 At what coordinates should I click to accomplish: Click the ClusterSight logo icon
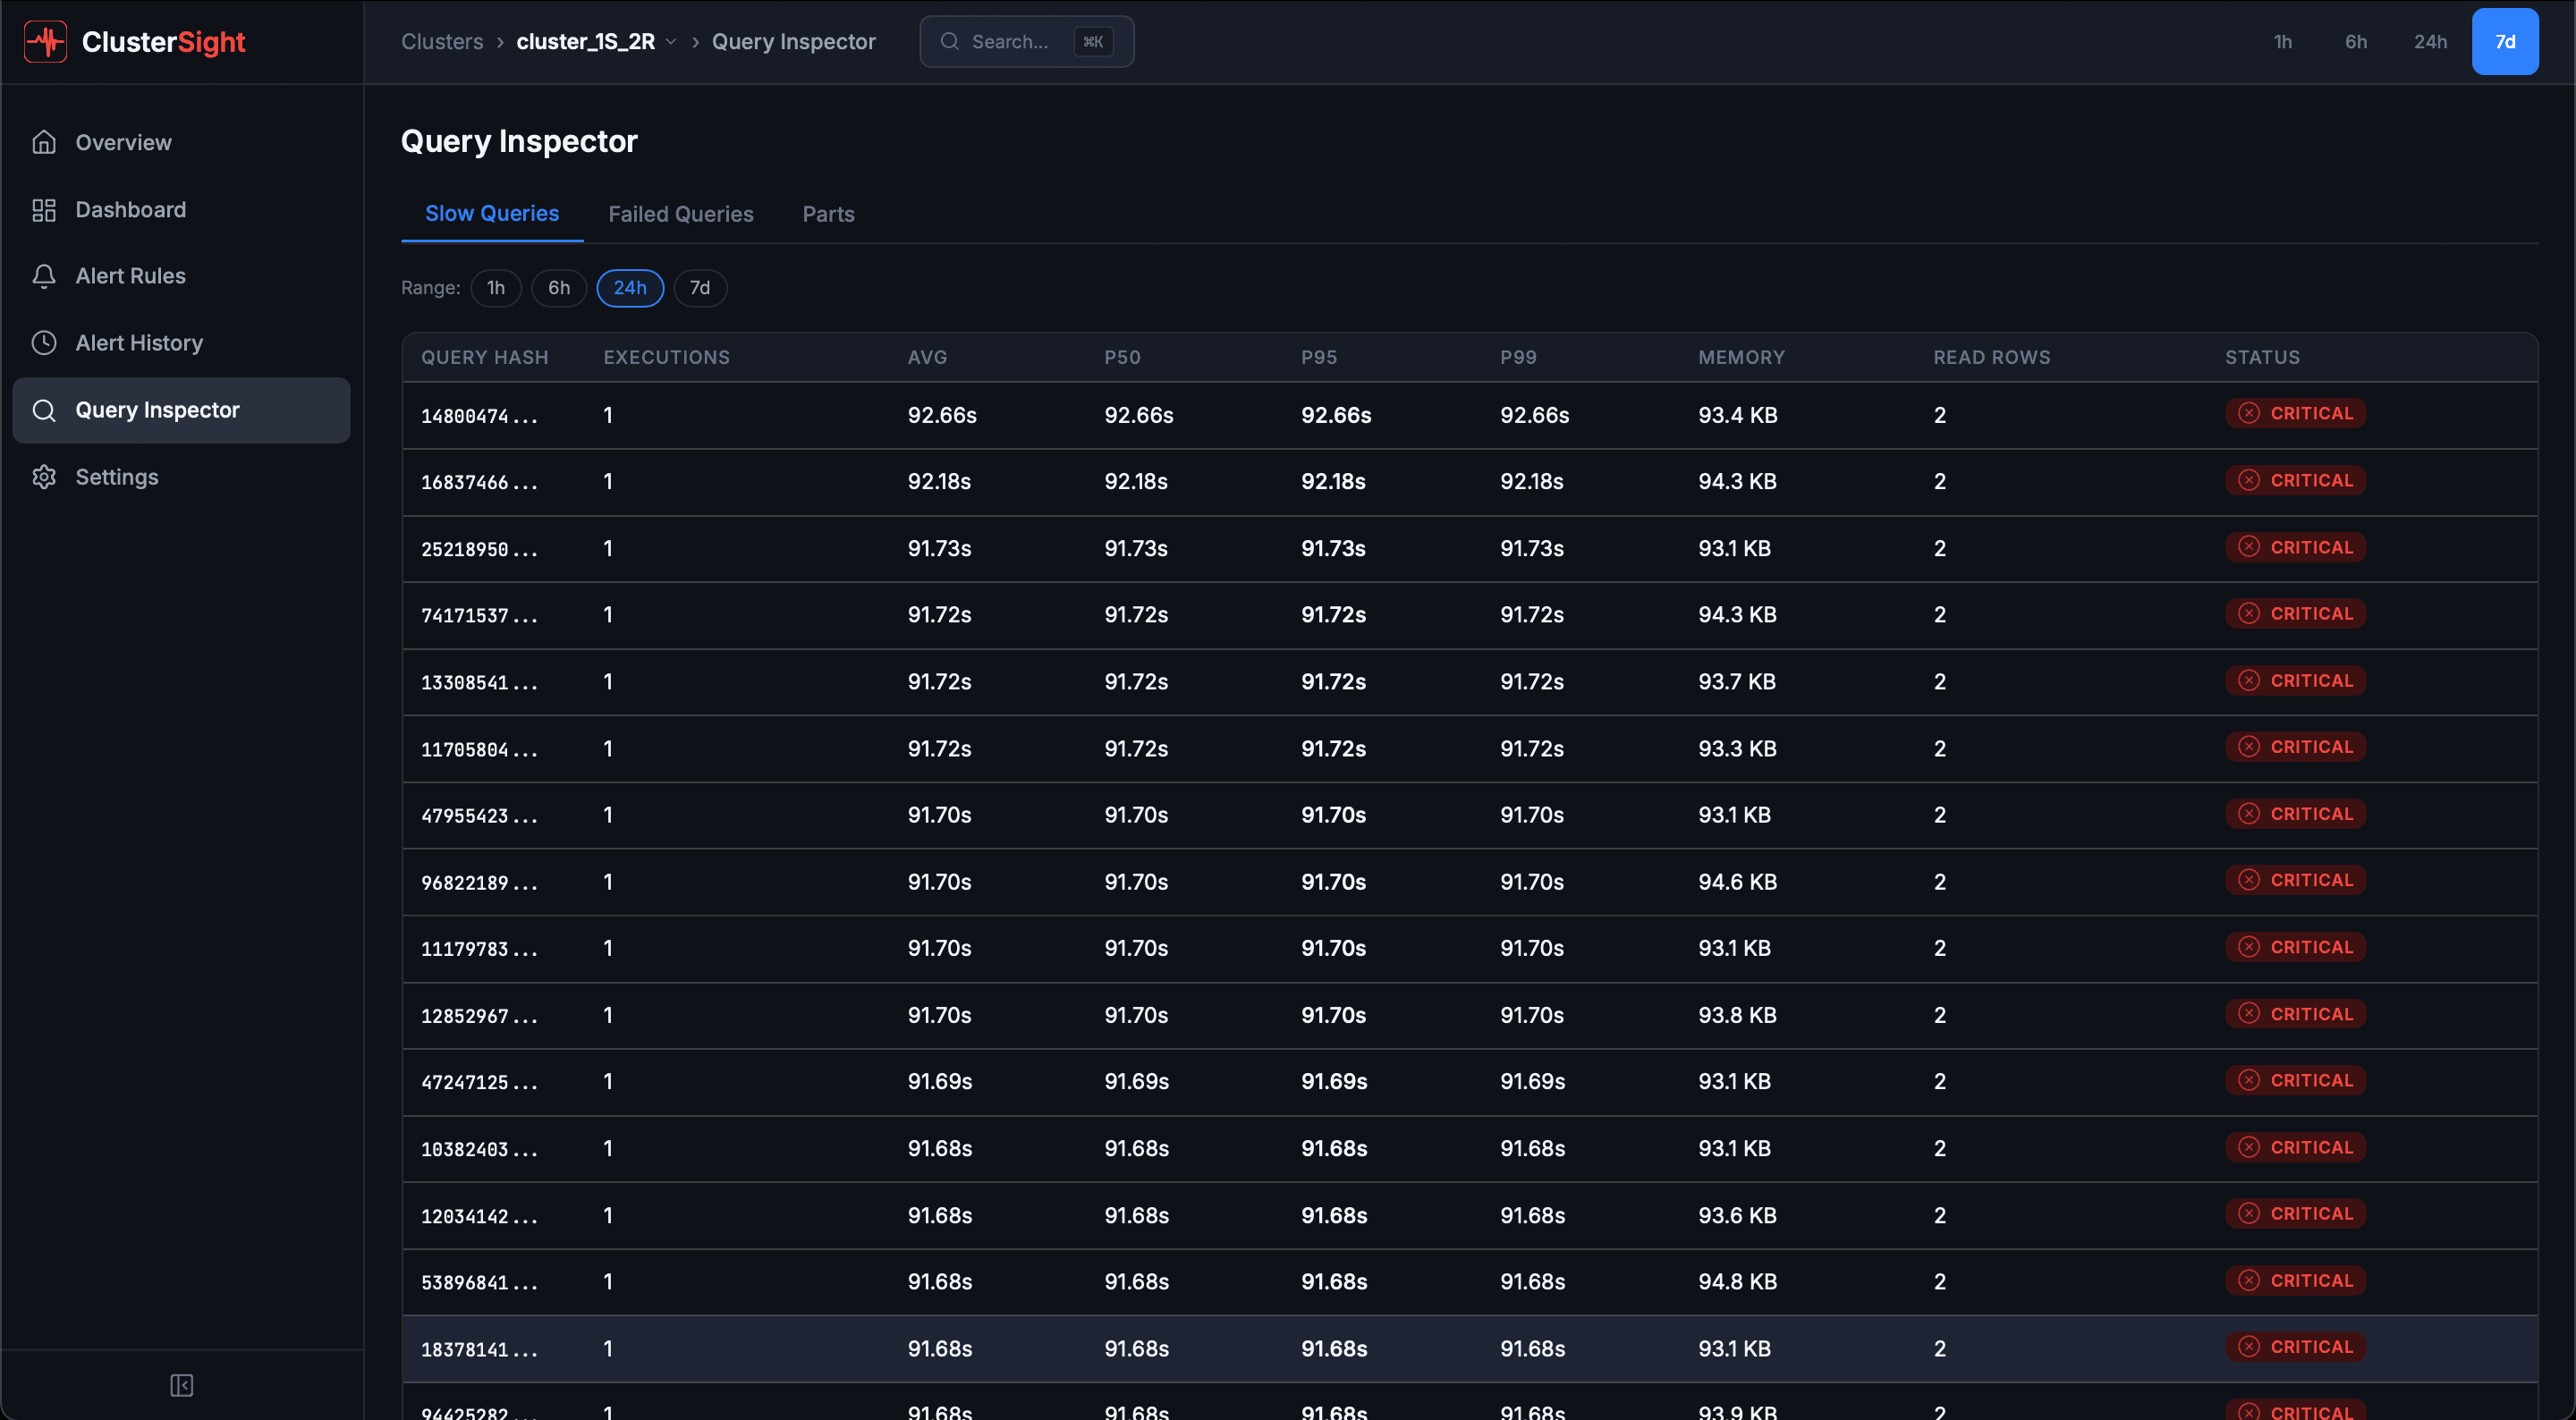45,41
